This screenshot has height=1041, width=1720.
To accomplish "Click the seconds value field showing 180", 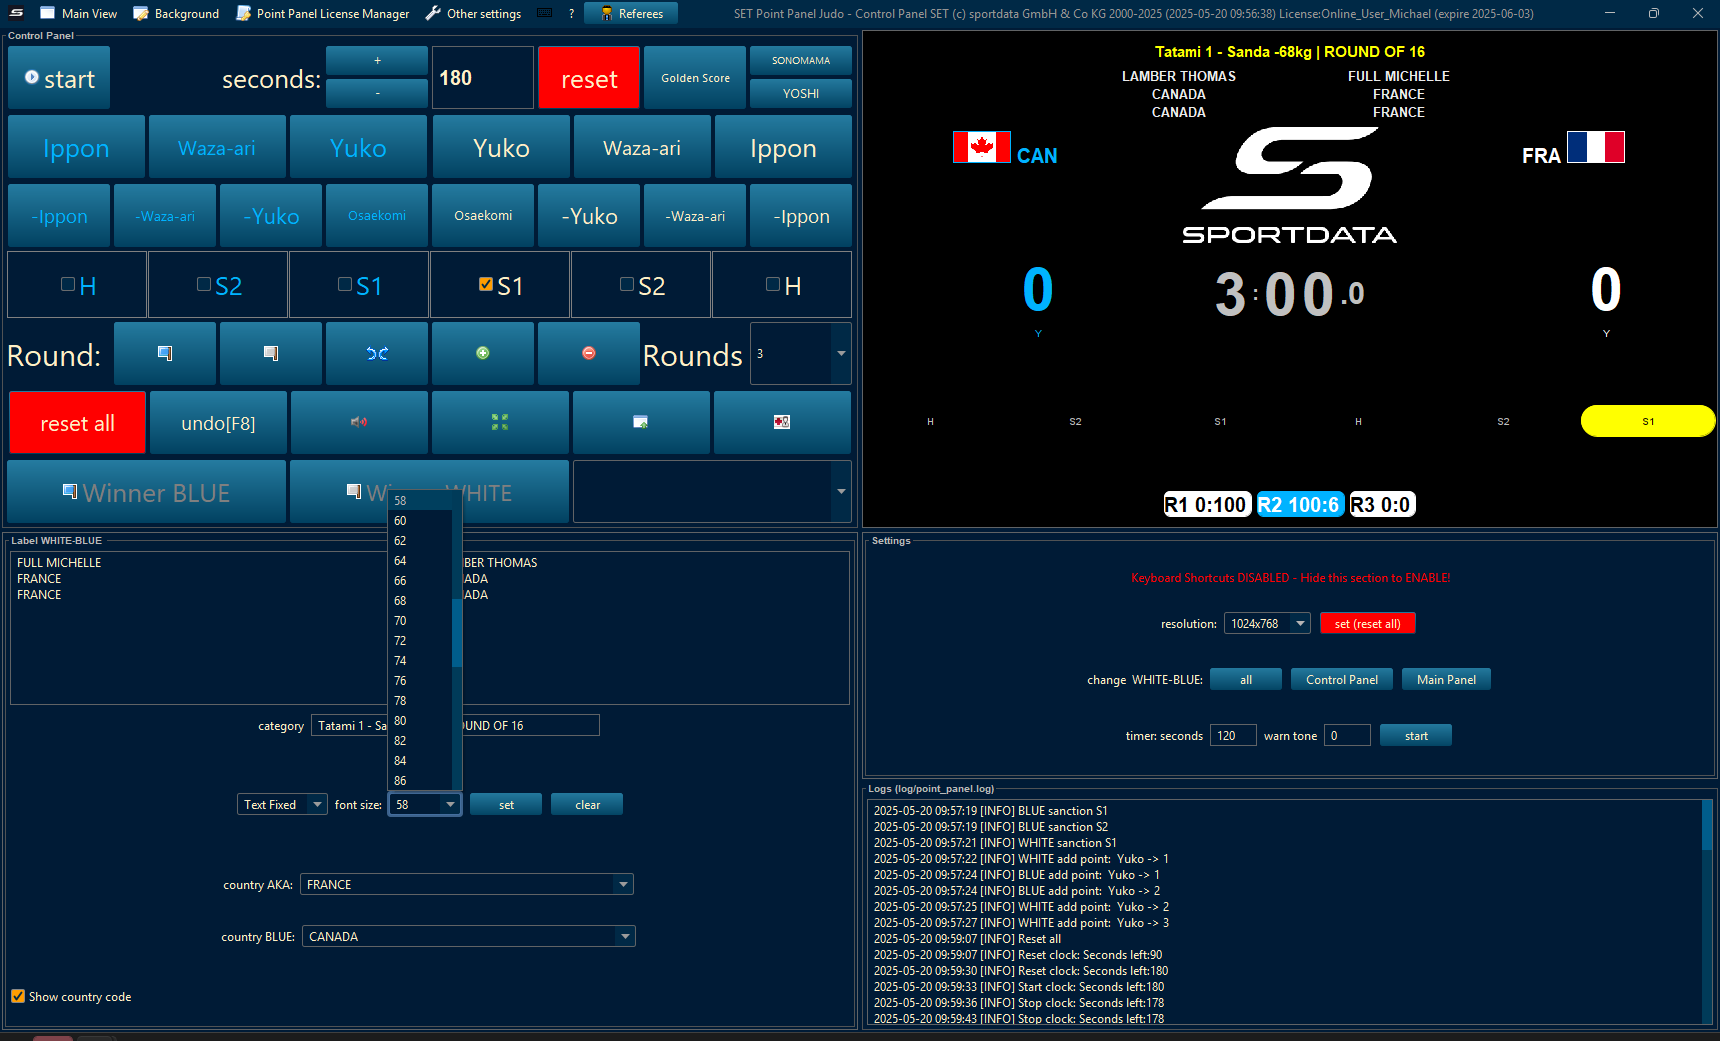I will tap(483, 78).
